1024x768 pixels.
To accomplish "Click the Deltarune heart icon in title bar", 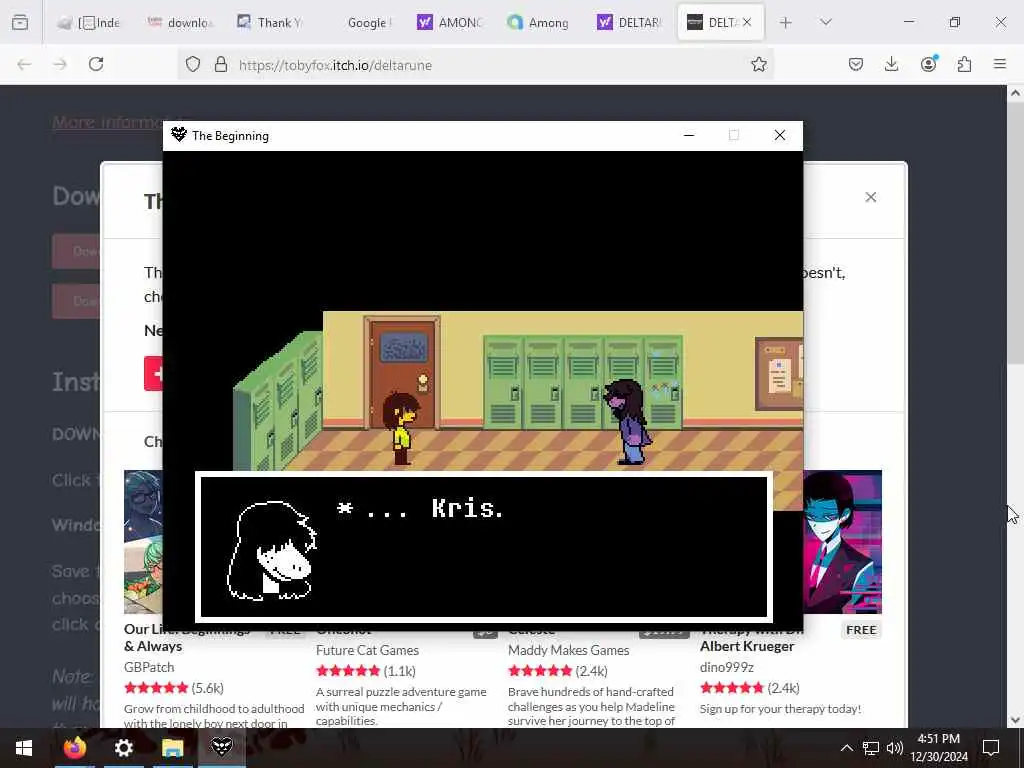I will [178, 135].
